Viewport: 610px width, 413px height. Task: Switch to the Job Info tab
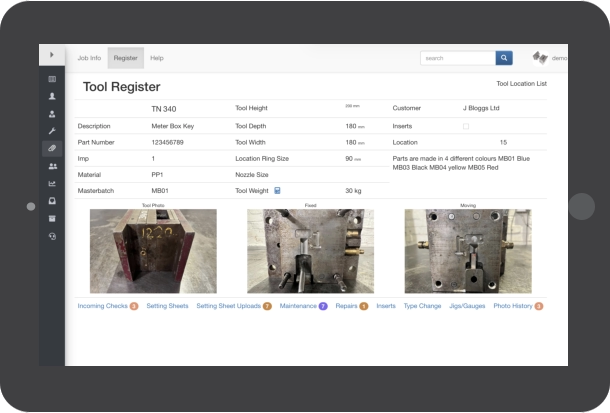[89, 58]
